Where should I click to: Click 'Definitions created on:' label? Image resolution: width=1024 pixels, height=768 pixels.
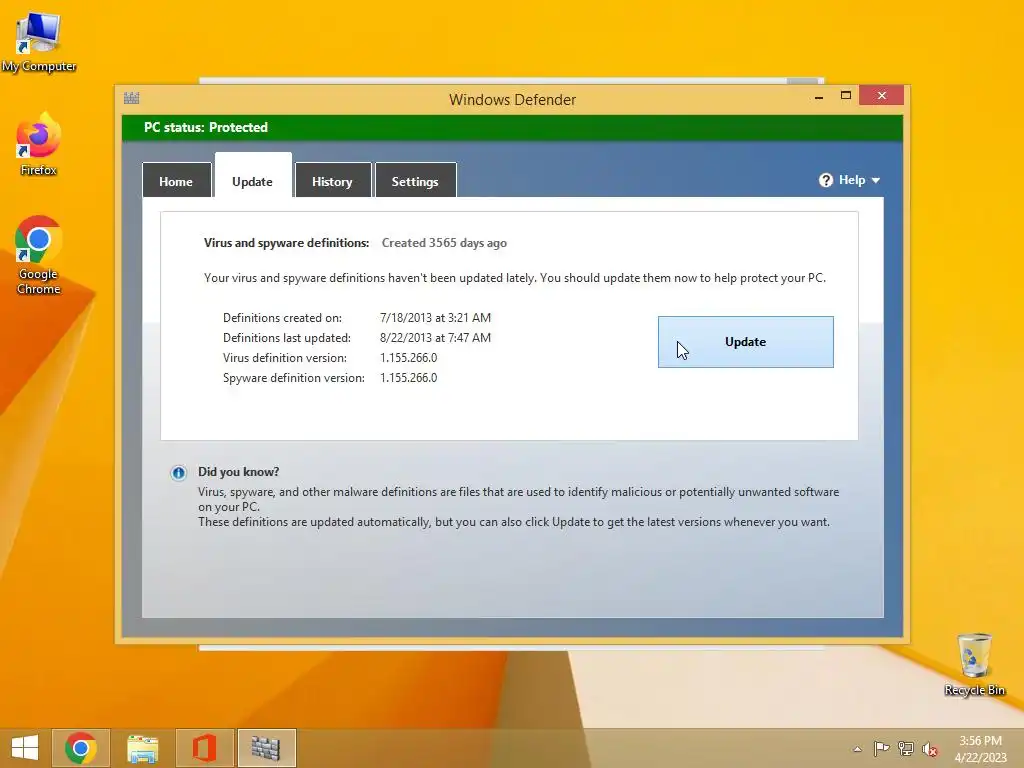pyautogui.click(x=282, y=318)
